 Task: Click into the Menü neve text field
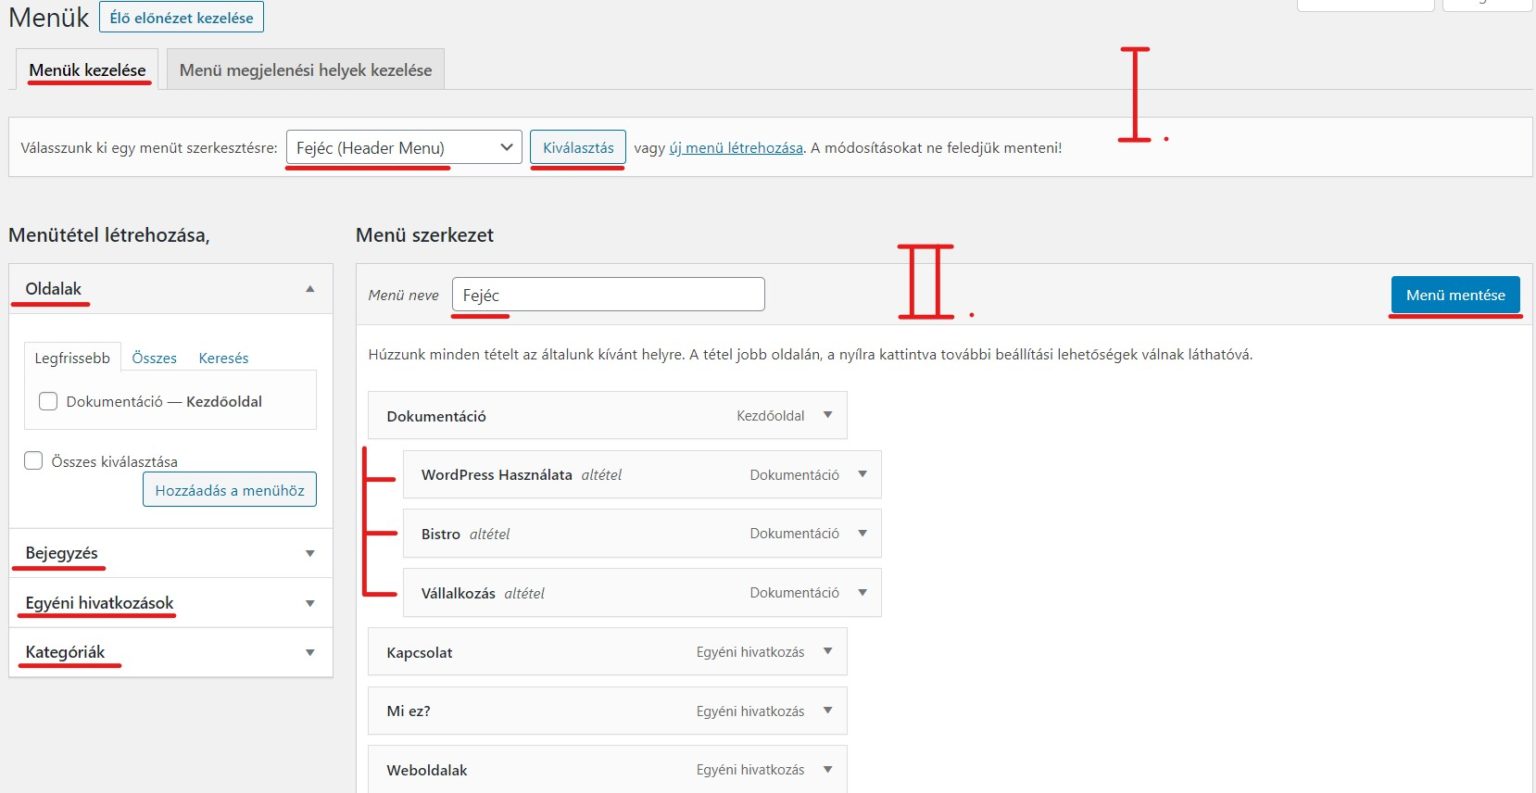click(608, 295)
